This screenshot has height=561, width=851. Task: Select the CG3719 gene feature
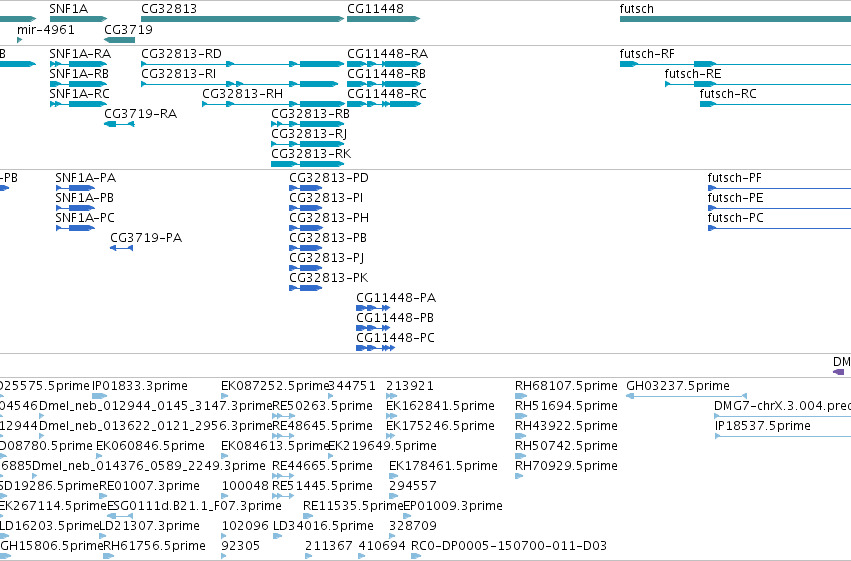119,40
